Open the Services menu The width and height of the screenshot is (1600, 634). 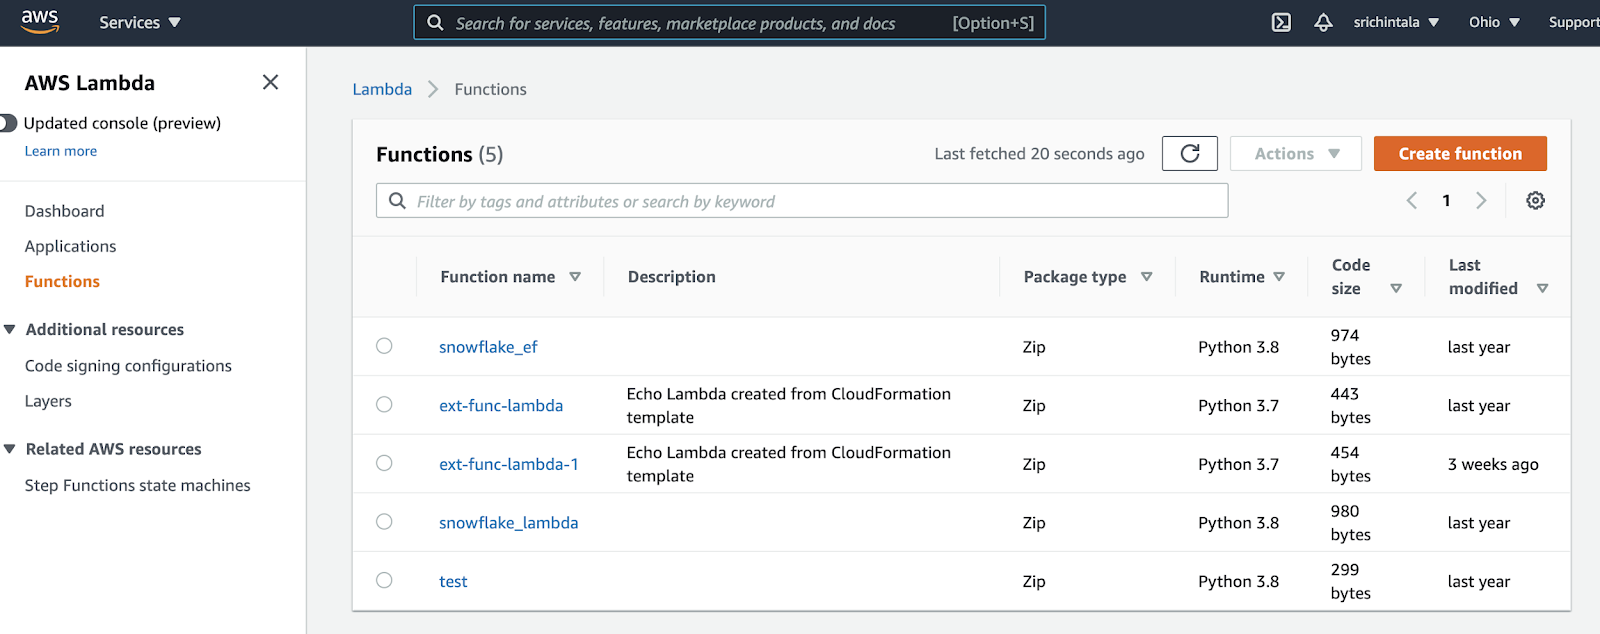(140, 22)
